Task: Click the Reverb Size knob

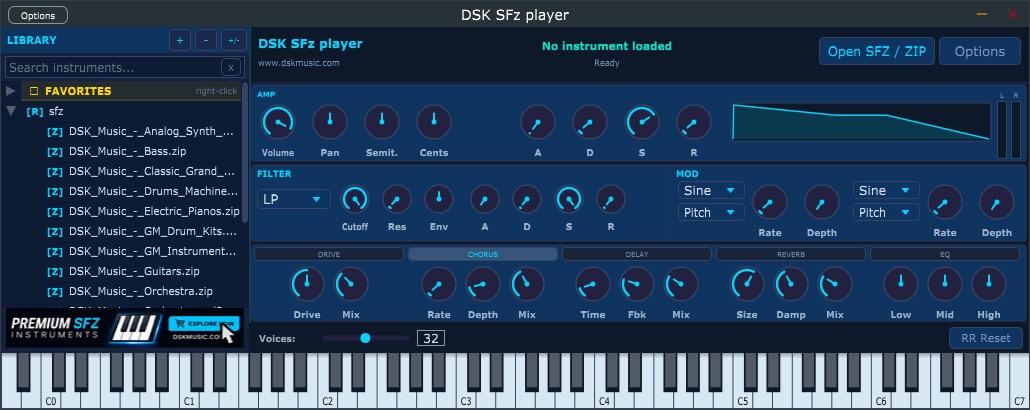Action: [x=747, y=285]
